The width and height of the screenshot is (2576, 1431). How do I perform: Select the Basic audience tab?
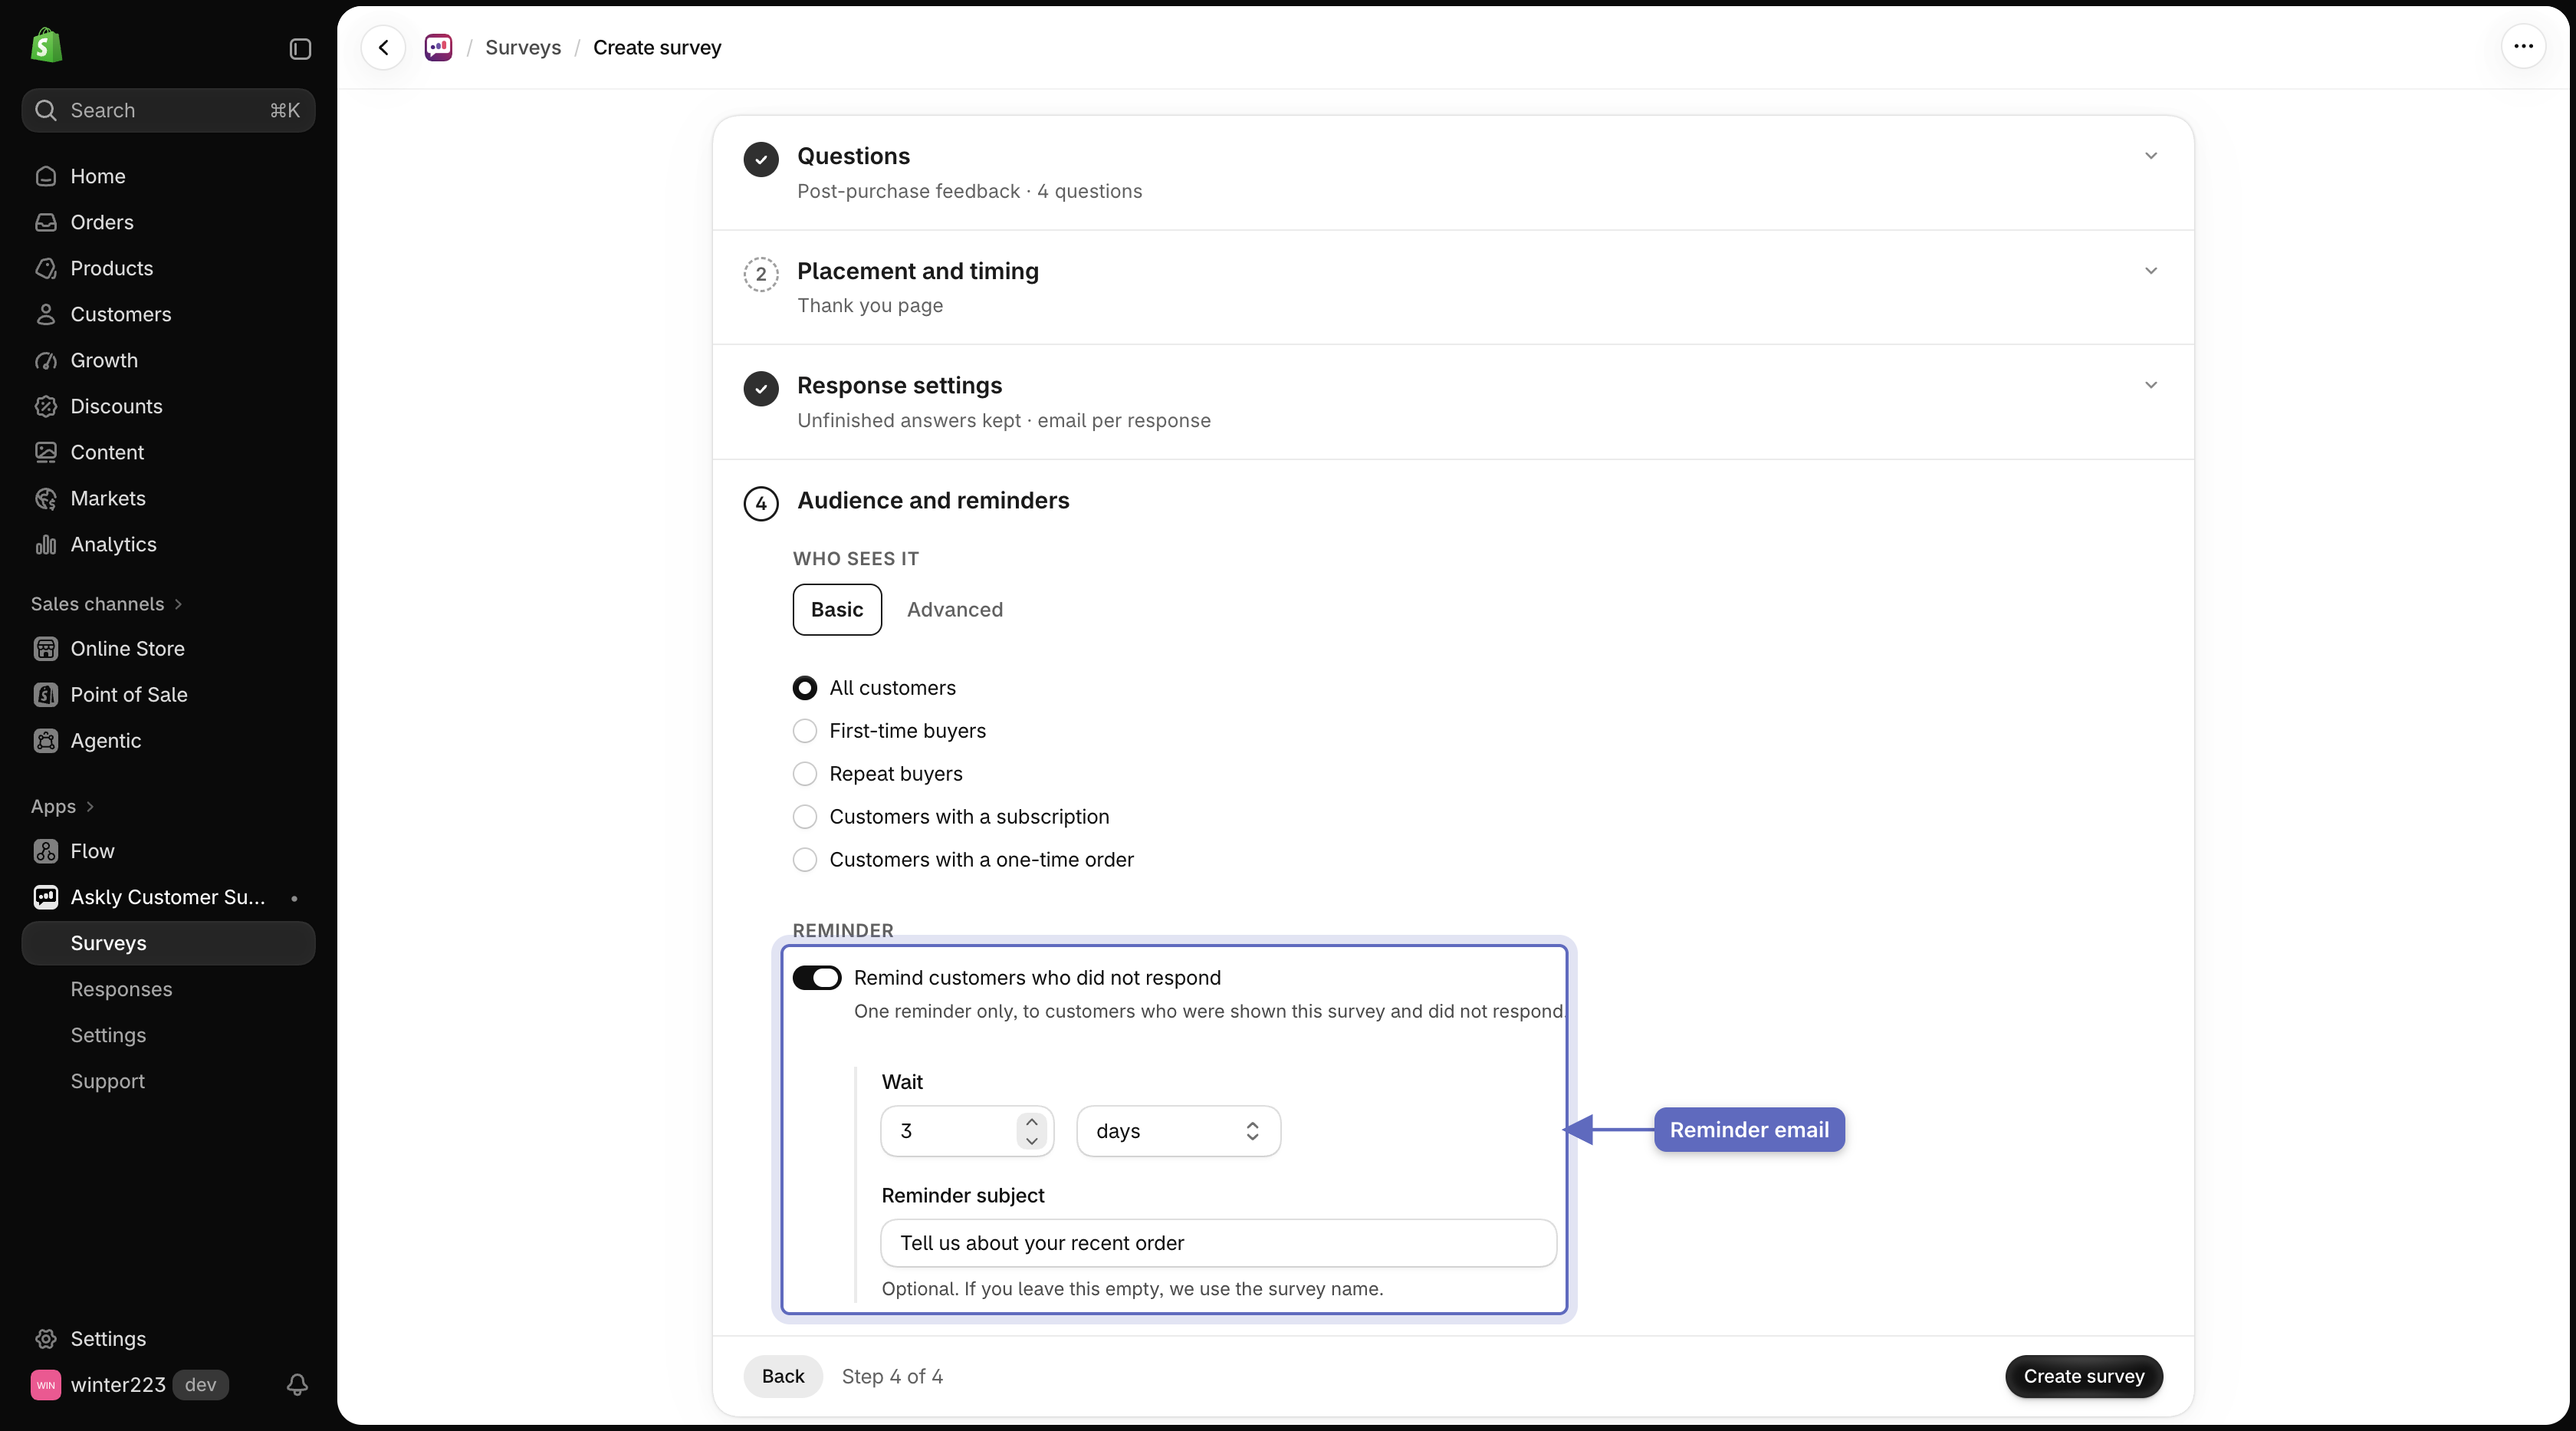pos(837,609)
